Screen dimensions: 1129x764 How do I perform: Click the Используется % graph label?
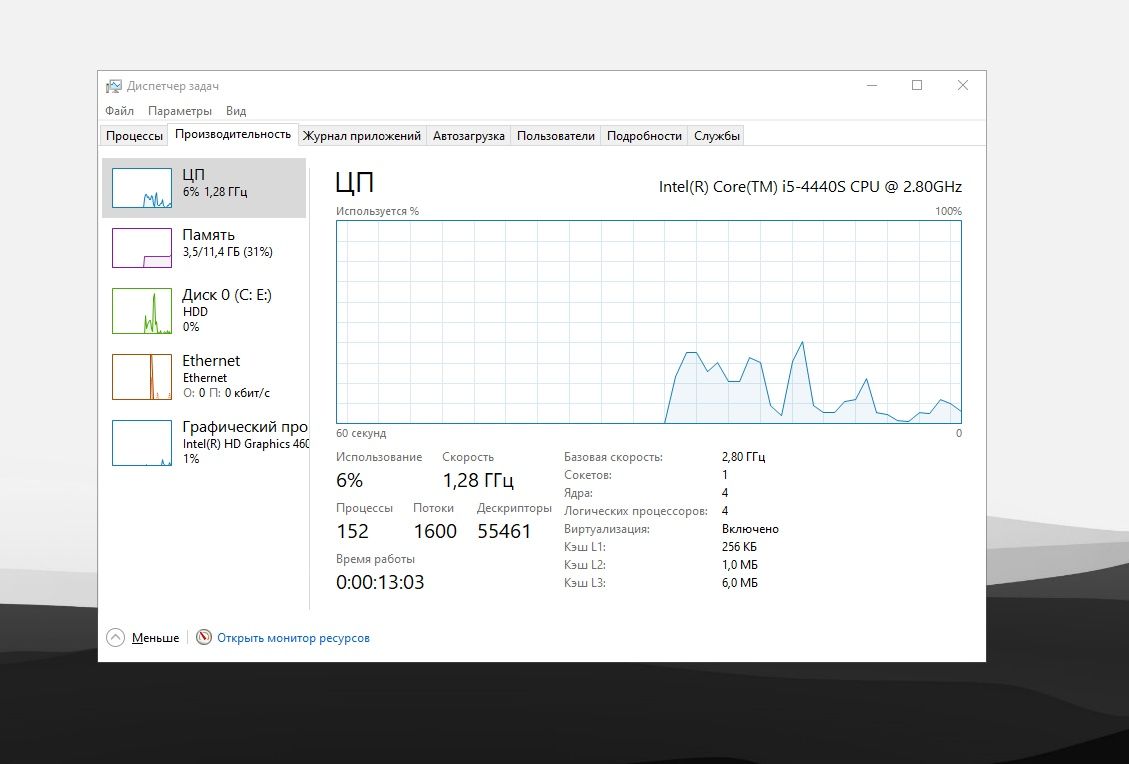[x=377, y=212]
